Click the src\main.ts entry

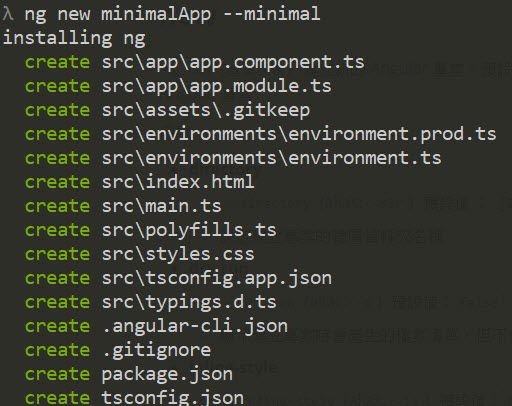point(161,206)
